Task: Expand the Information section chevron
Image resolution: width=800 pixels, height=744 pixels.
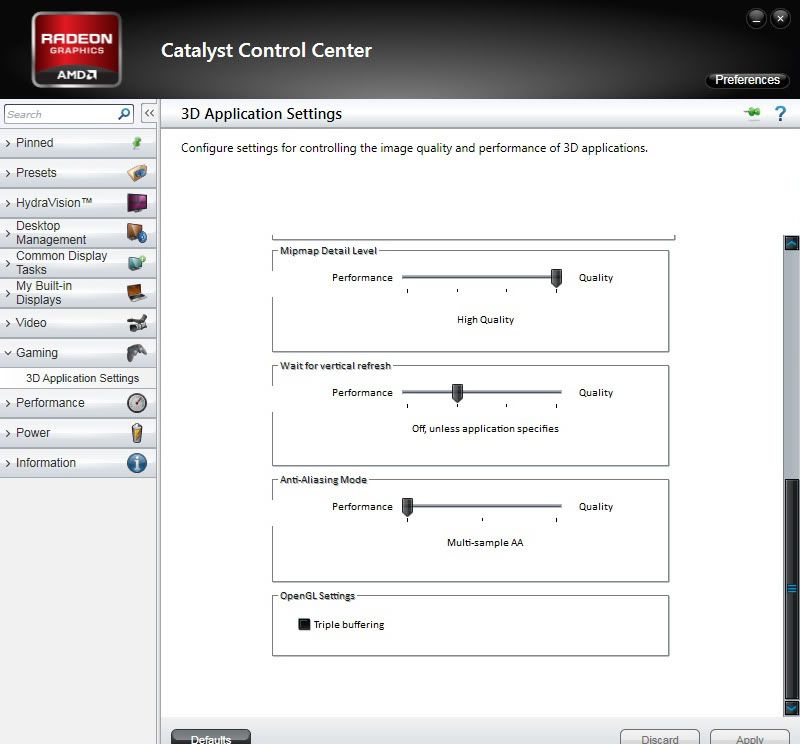Action: point(8,463)
